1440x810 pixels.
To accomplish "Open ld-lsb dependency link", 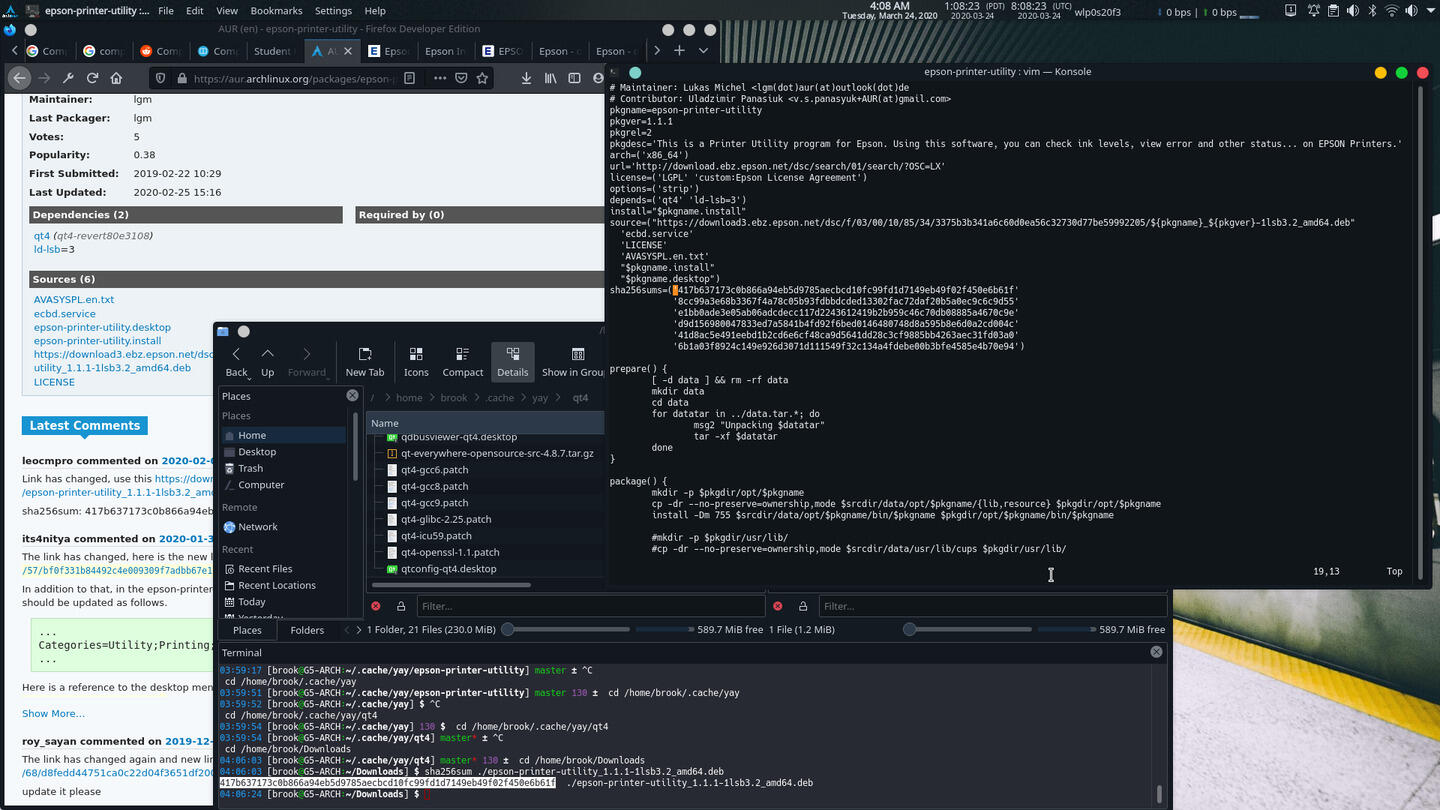I will click(47, 249).
